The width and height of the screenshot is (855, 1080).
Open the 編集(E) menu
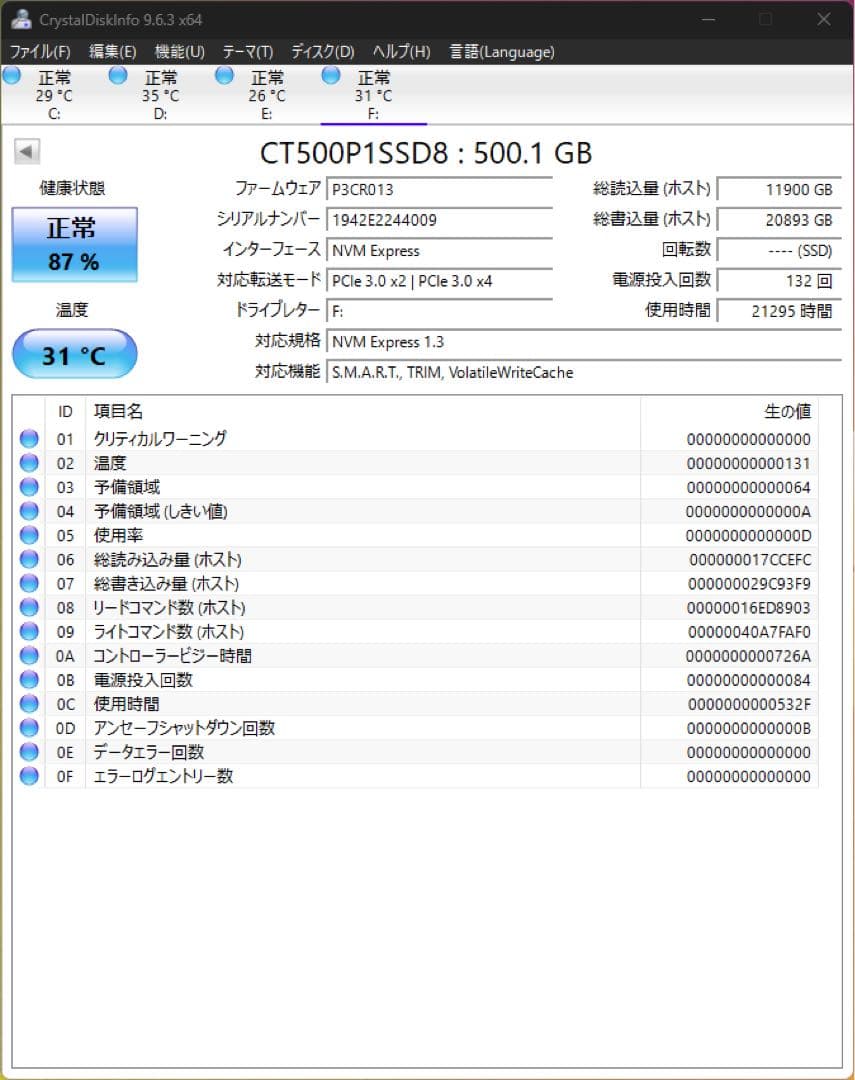[112, 52]
